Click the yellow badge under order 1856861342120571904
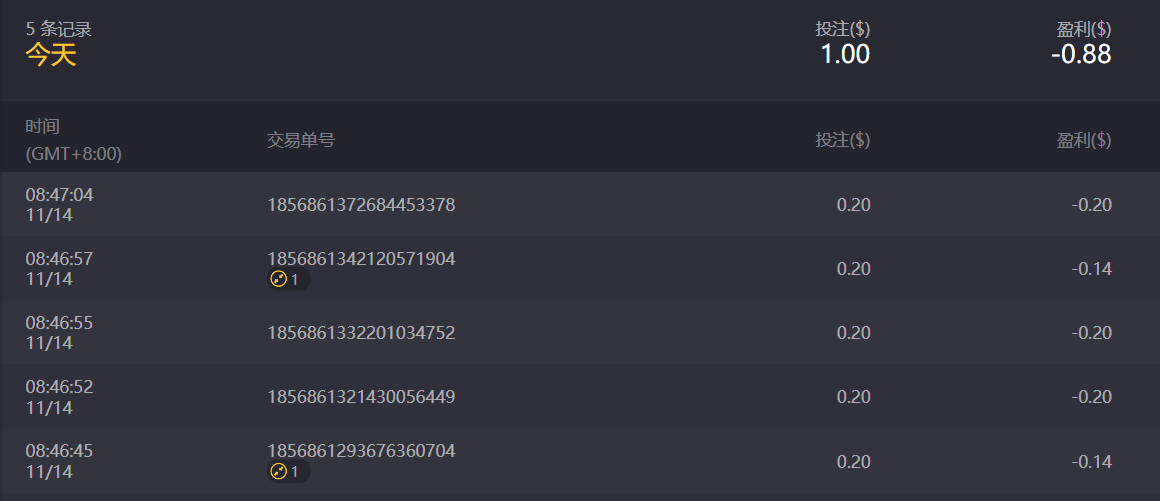The height and width of the screenshot is (501, 1160). coord(287,280)
